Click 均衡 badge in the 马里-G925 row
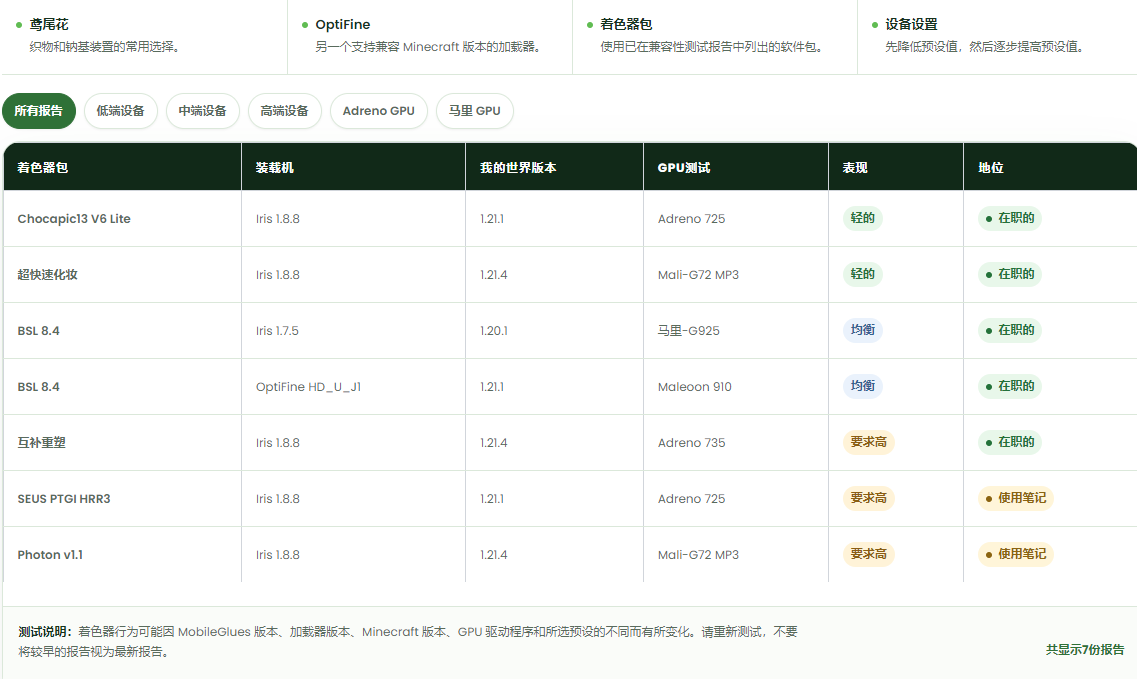 click(862, 329)
